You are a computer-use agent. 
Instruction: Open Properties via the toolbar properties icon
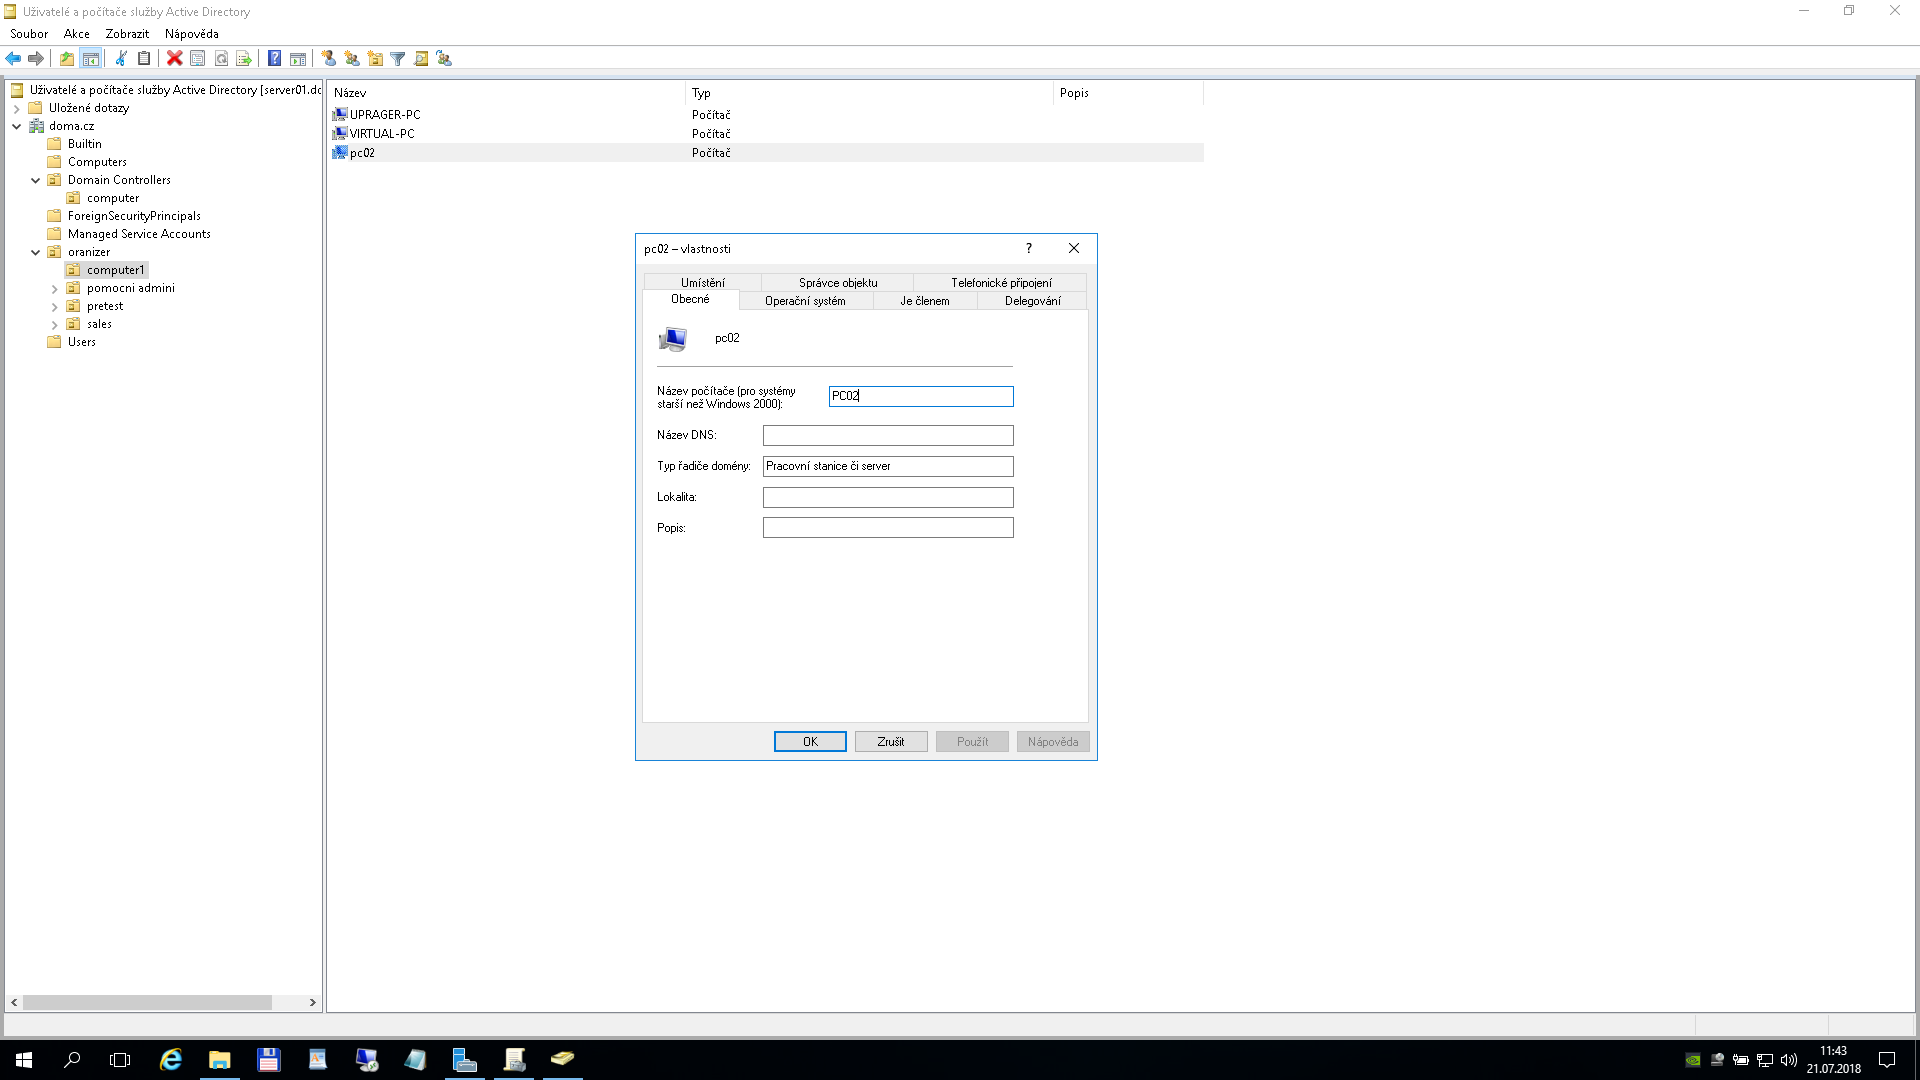pos(198,58)
